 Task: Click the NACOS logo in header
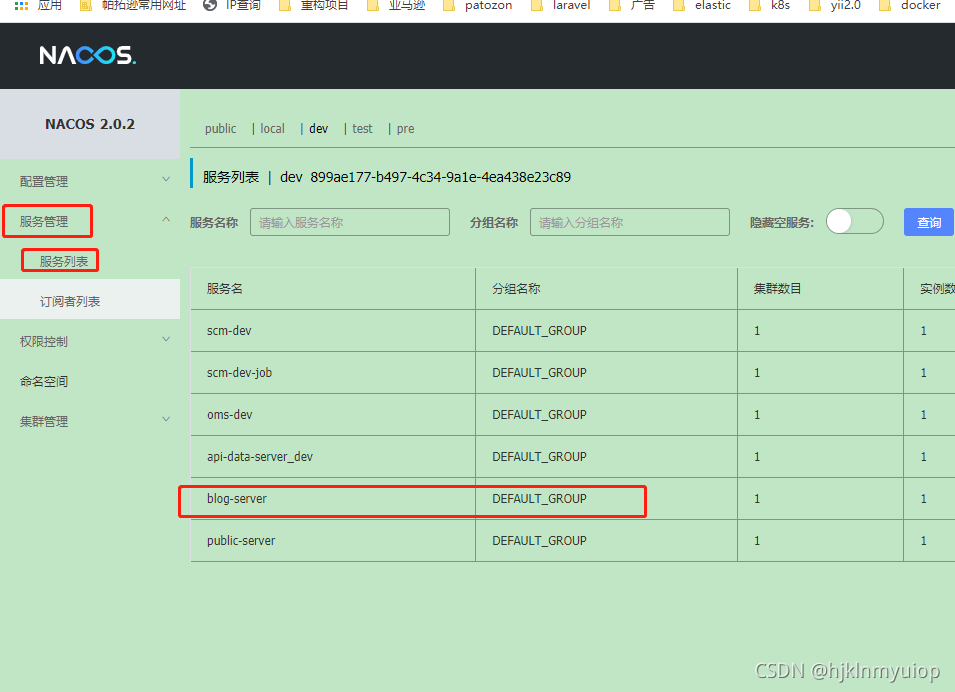(x=88, y=55)
